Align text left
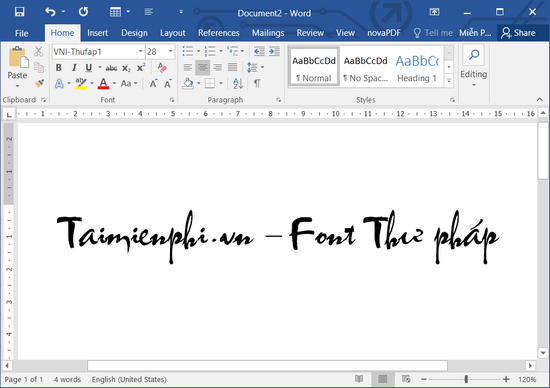The image size is (550, 388). 188,67
